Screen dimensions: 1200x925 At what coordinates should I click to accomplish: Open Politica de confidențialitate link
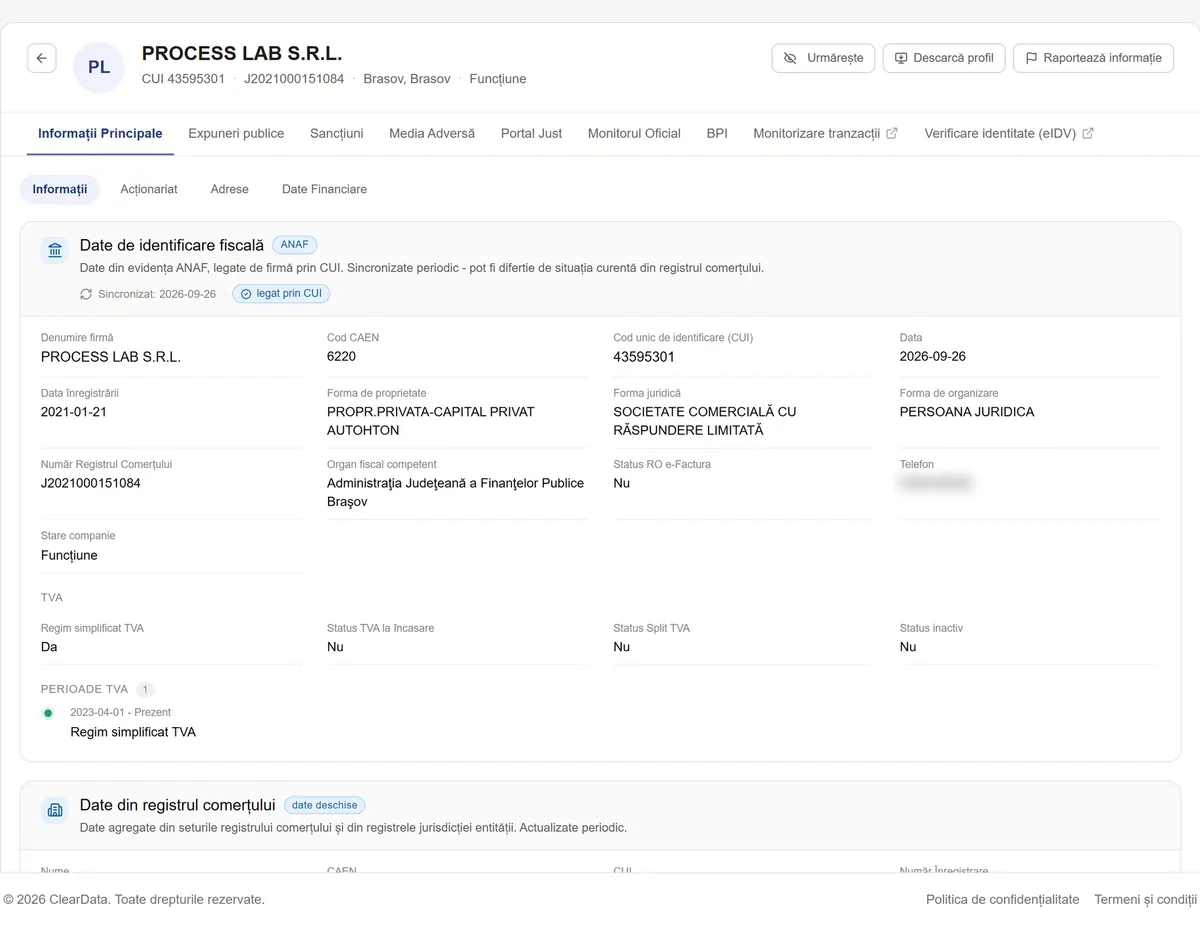click(1003, 899)
